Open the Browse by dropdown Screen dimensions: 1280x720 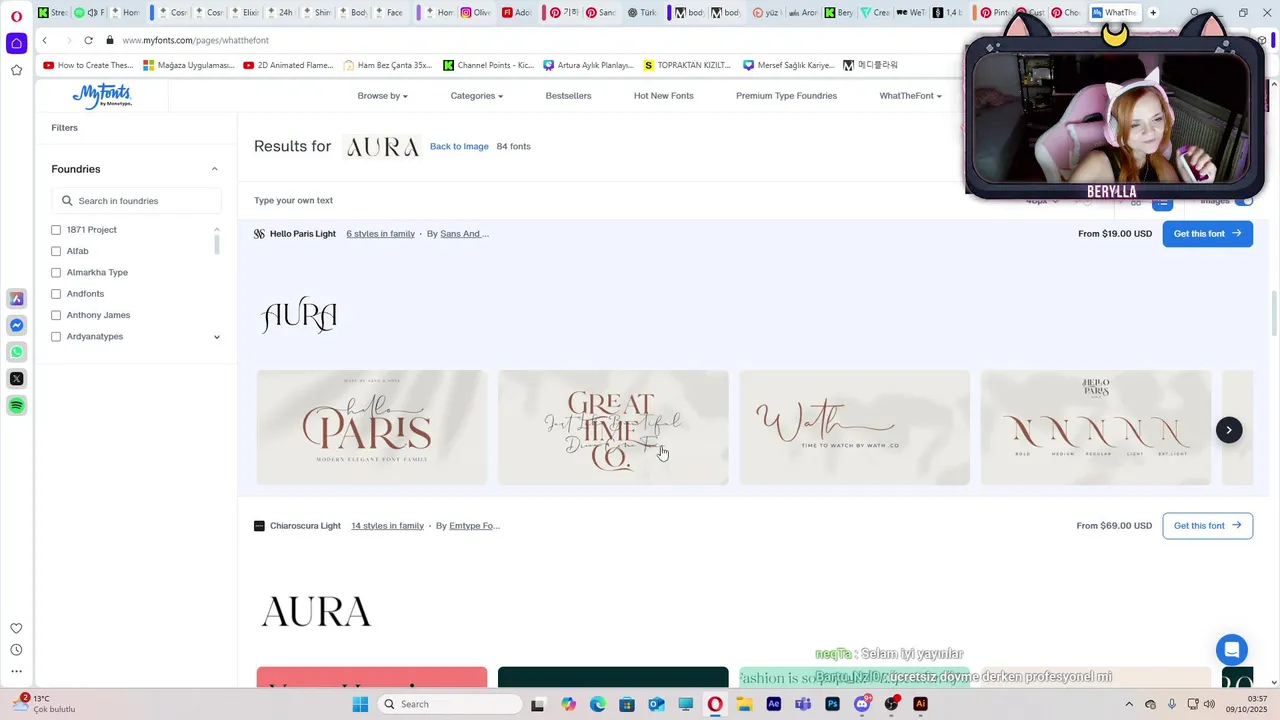point(382,96)
